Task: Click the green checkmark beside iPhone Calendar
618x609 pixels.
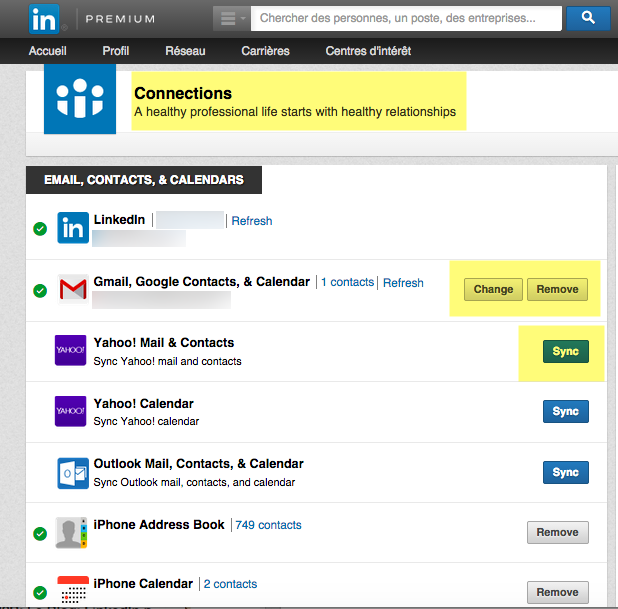Action: [x=40, y=592]
